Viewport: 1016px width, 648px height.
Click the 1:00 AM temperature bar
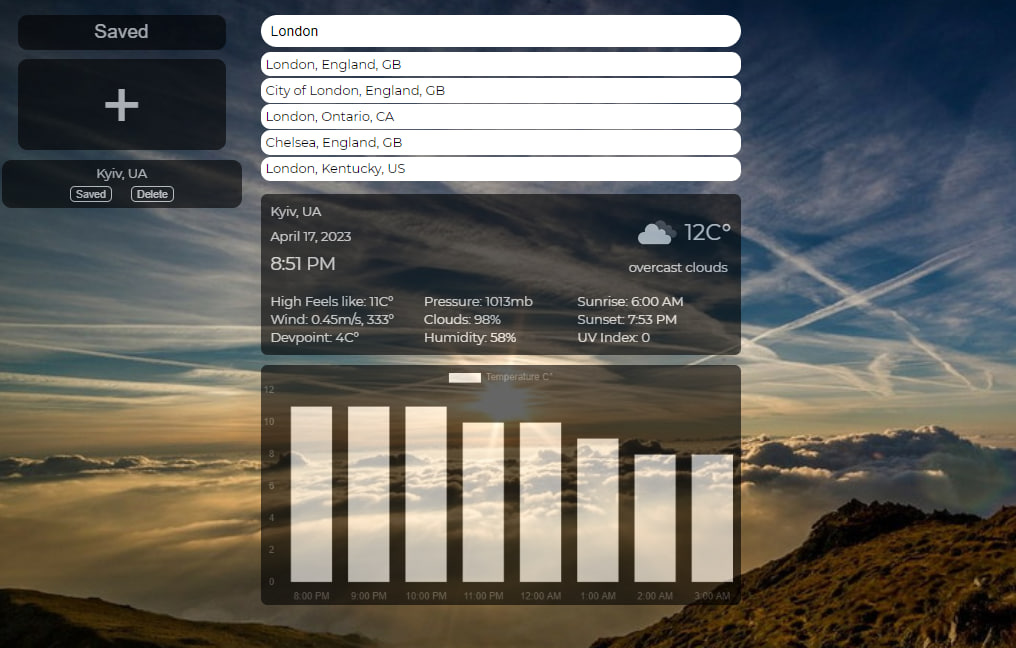[597, 510]
